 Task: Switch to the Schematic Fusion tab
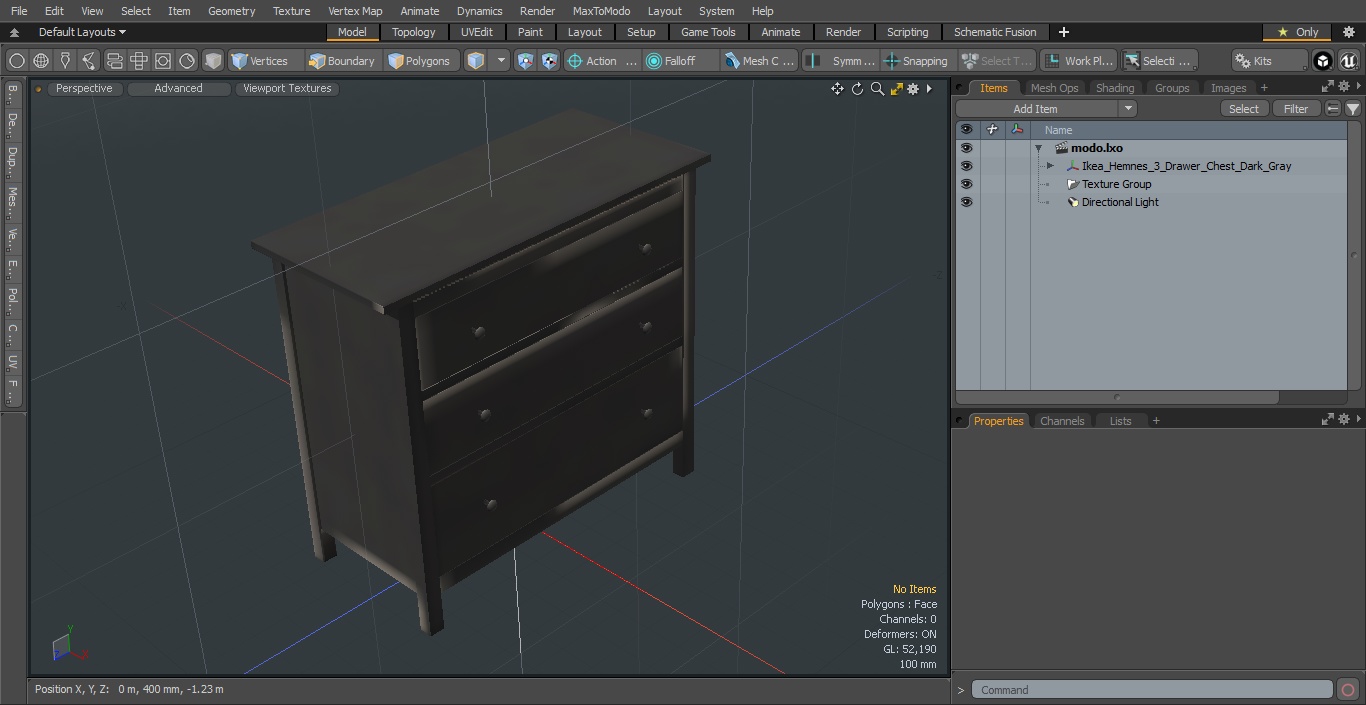(995, 32)
